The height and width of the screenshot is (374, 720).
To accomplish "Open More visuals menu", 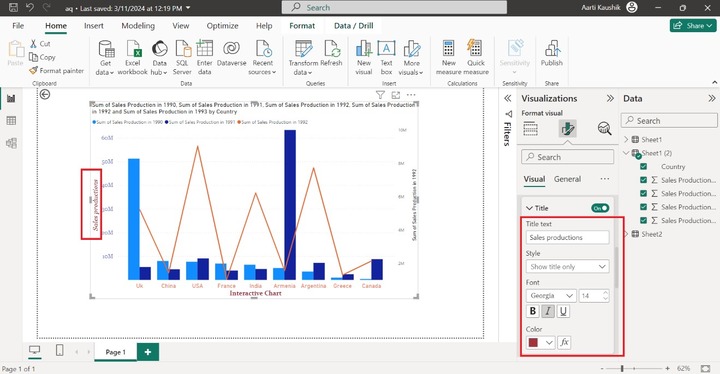I will [411, 57].
